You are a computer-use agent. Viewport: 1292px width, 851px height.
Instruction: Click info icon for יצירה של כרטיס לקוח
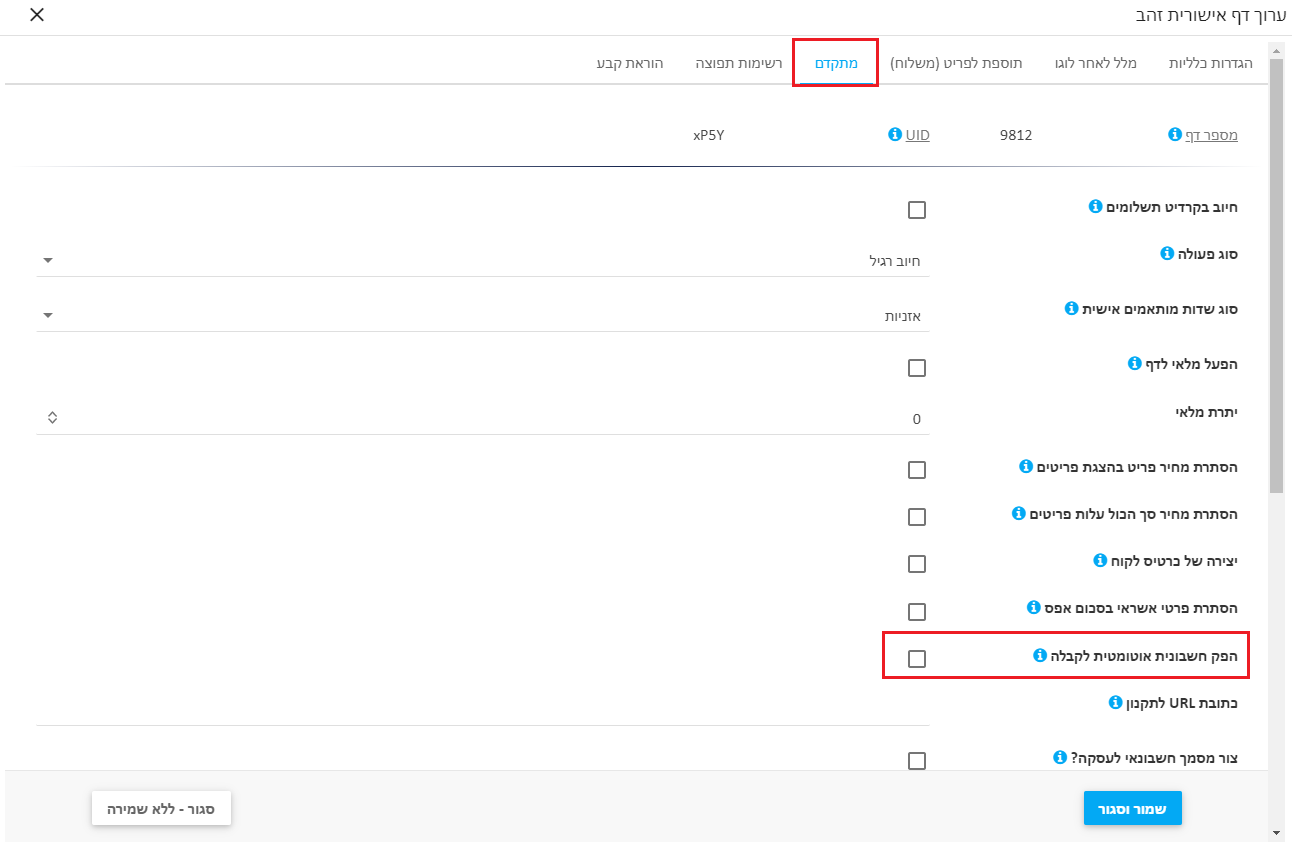[1100, 560]
